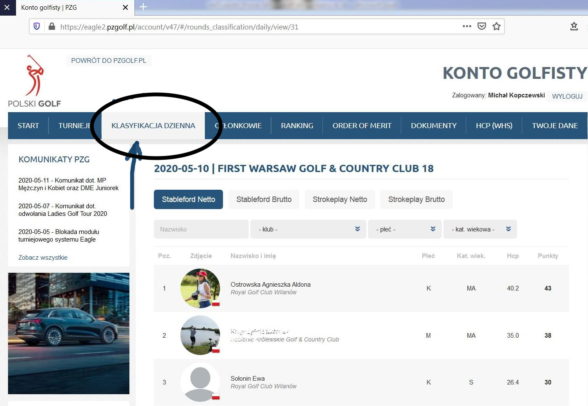Open the TURNIEJE menu item
This screenshot has width=588, height=406.
74,126
